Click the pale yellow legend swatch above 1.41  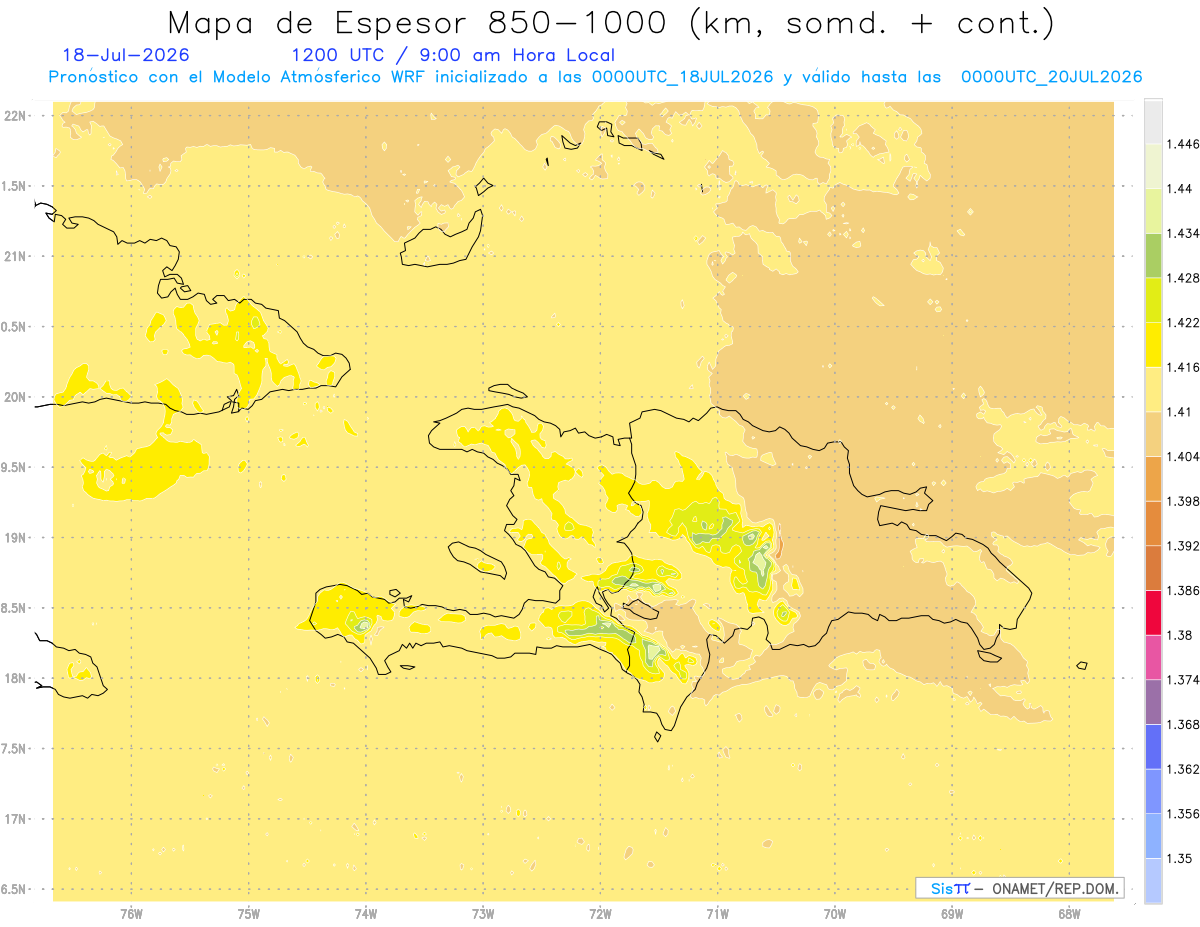pos(1153,389)
